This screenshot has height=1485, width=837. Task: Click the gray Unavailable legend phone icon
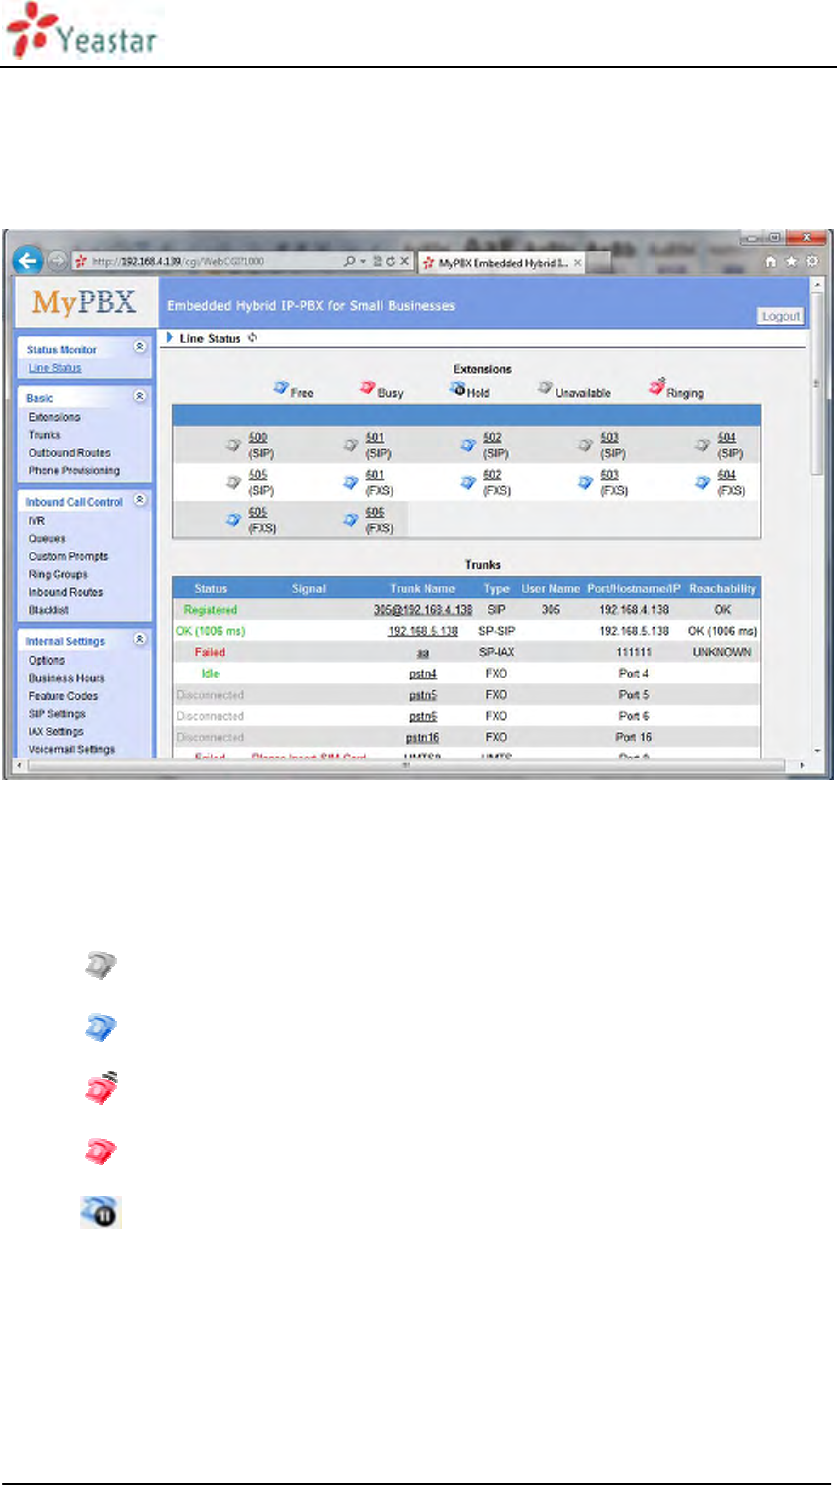point(545,388)
